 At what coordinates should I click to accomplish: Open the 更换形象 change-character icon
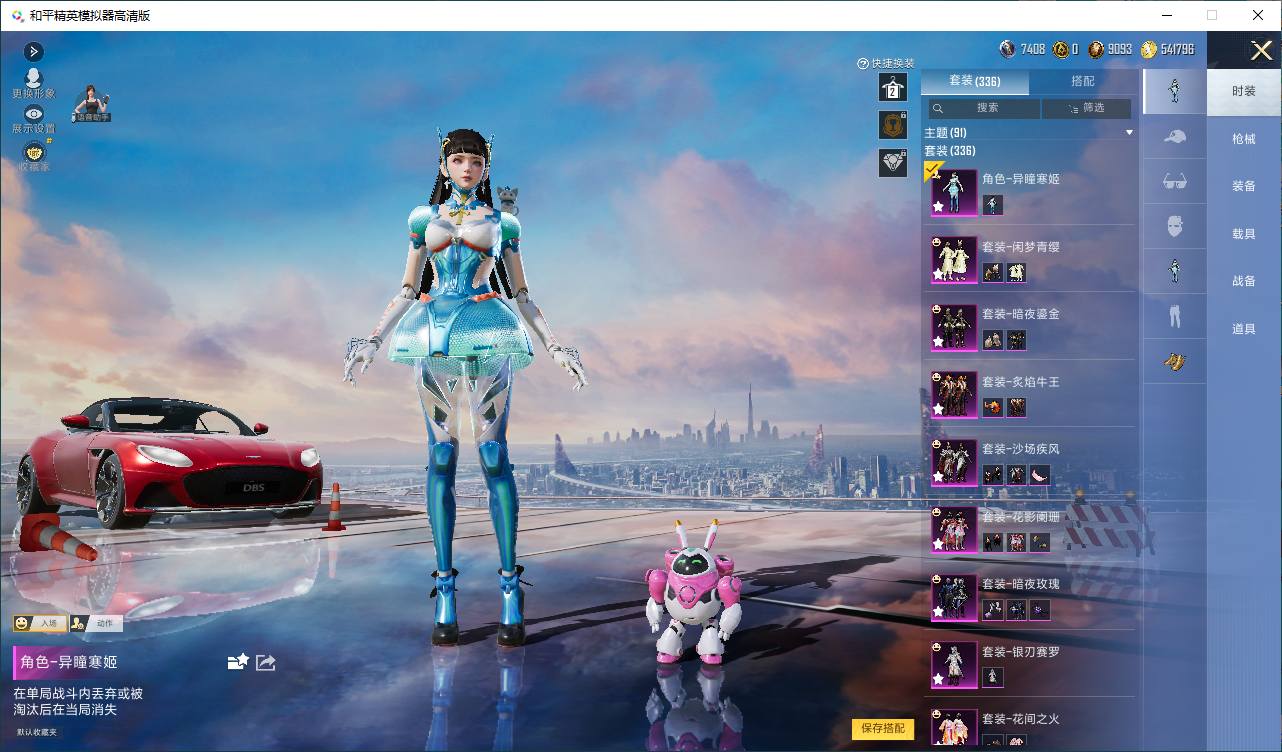click(x=34, y=79)
